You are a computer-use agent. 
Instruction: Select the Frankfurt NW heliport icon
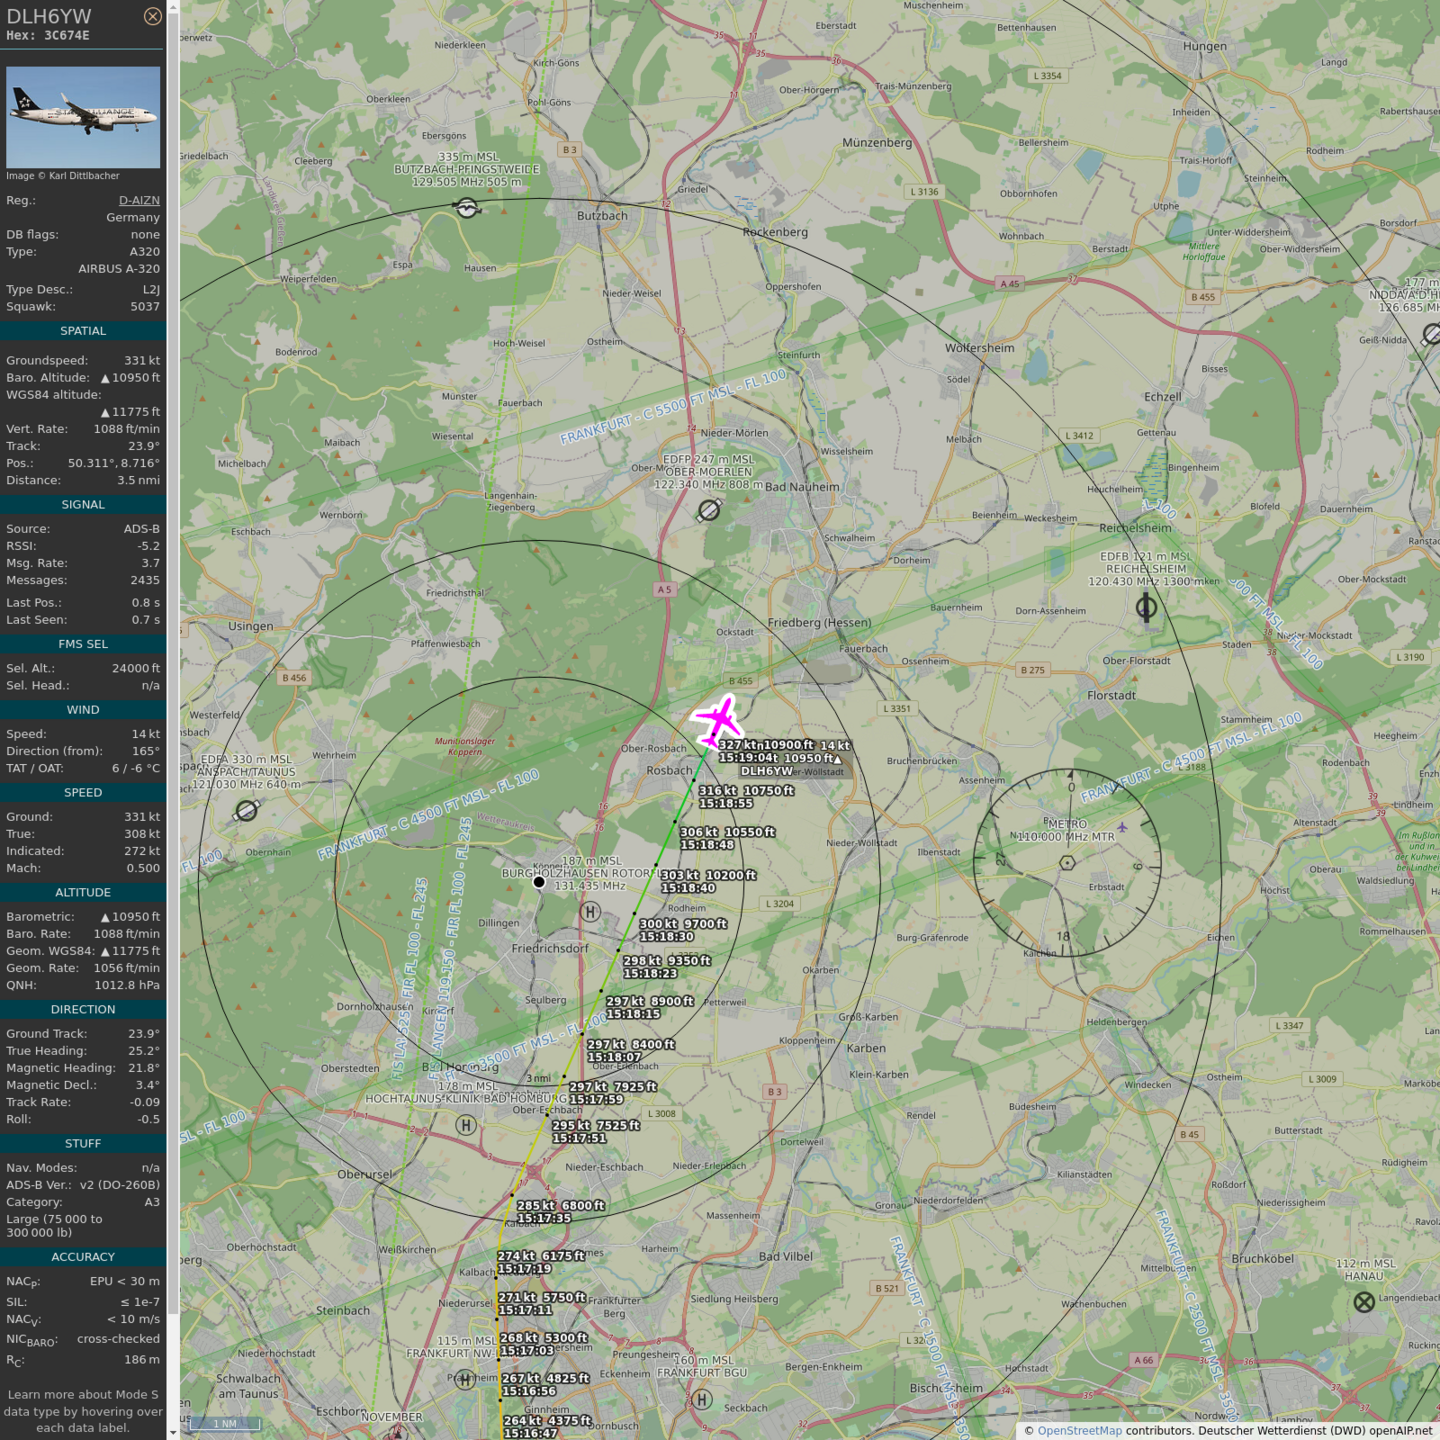tap(465, 1380)
